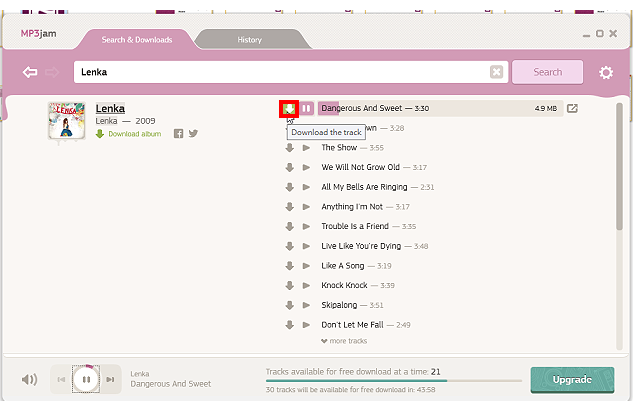Download Like A Song track
Viewport: 634px width, 401px height.
point(290,266)
